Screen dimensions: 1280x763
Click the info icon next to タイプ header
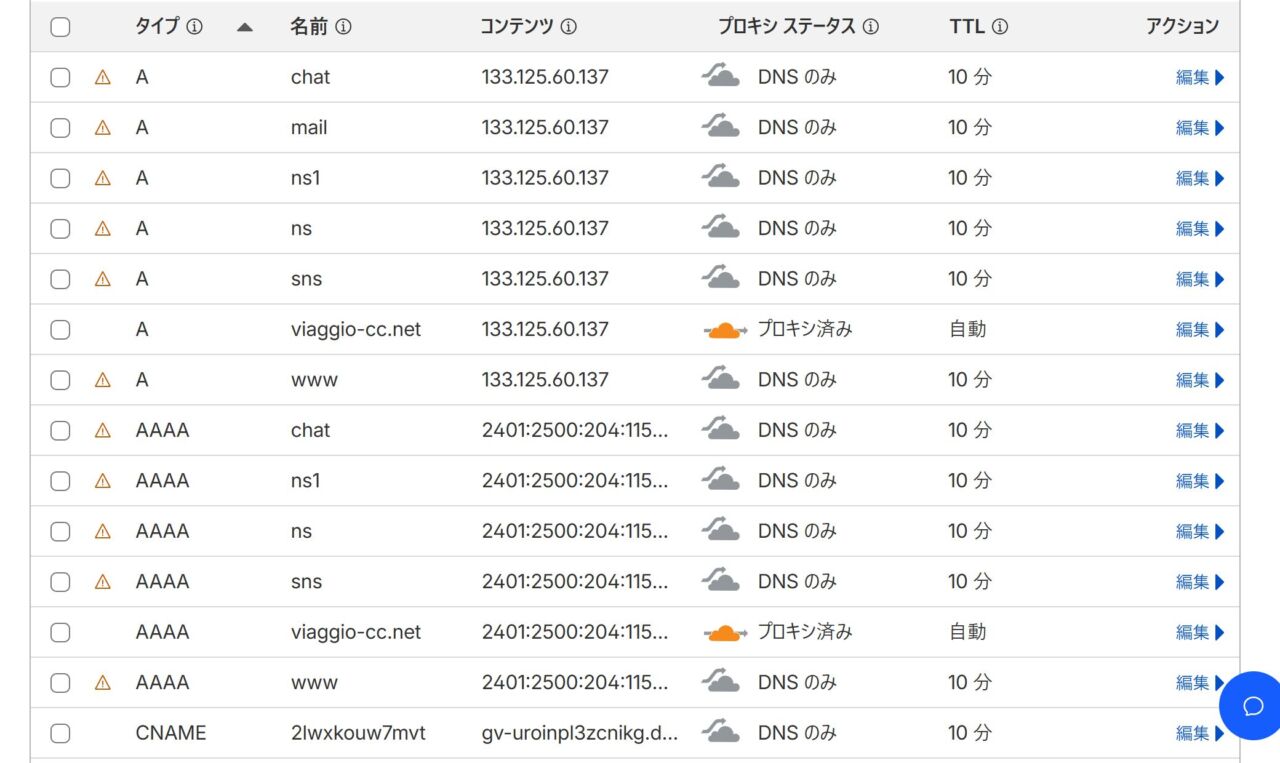pyautogui.click(x=195, y=27)
